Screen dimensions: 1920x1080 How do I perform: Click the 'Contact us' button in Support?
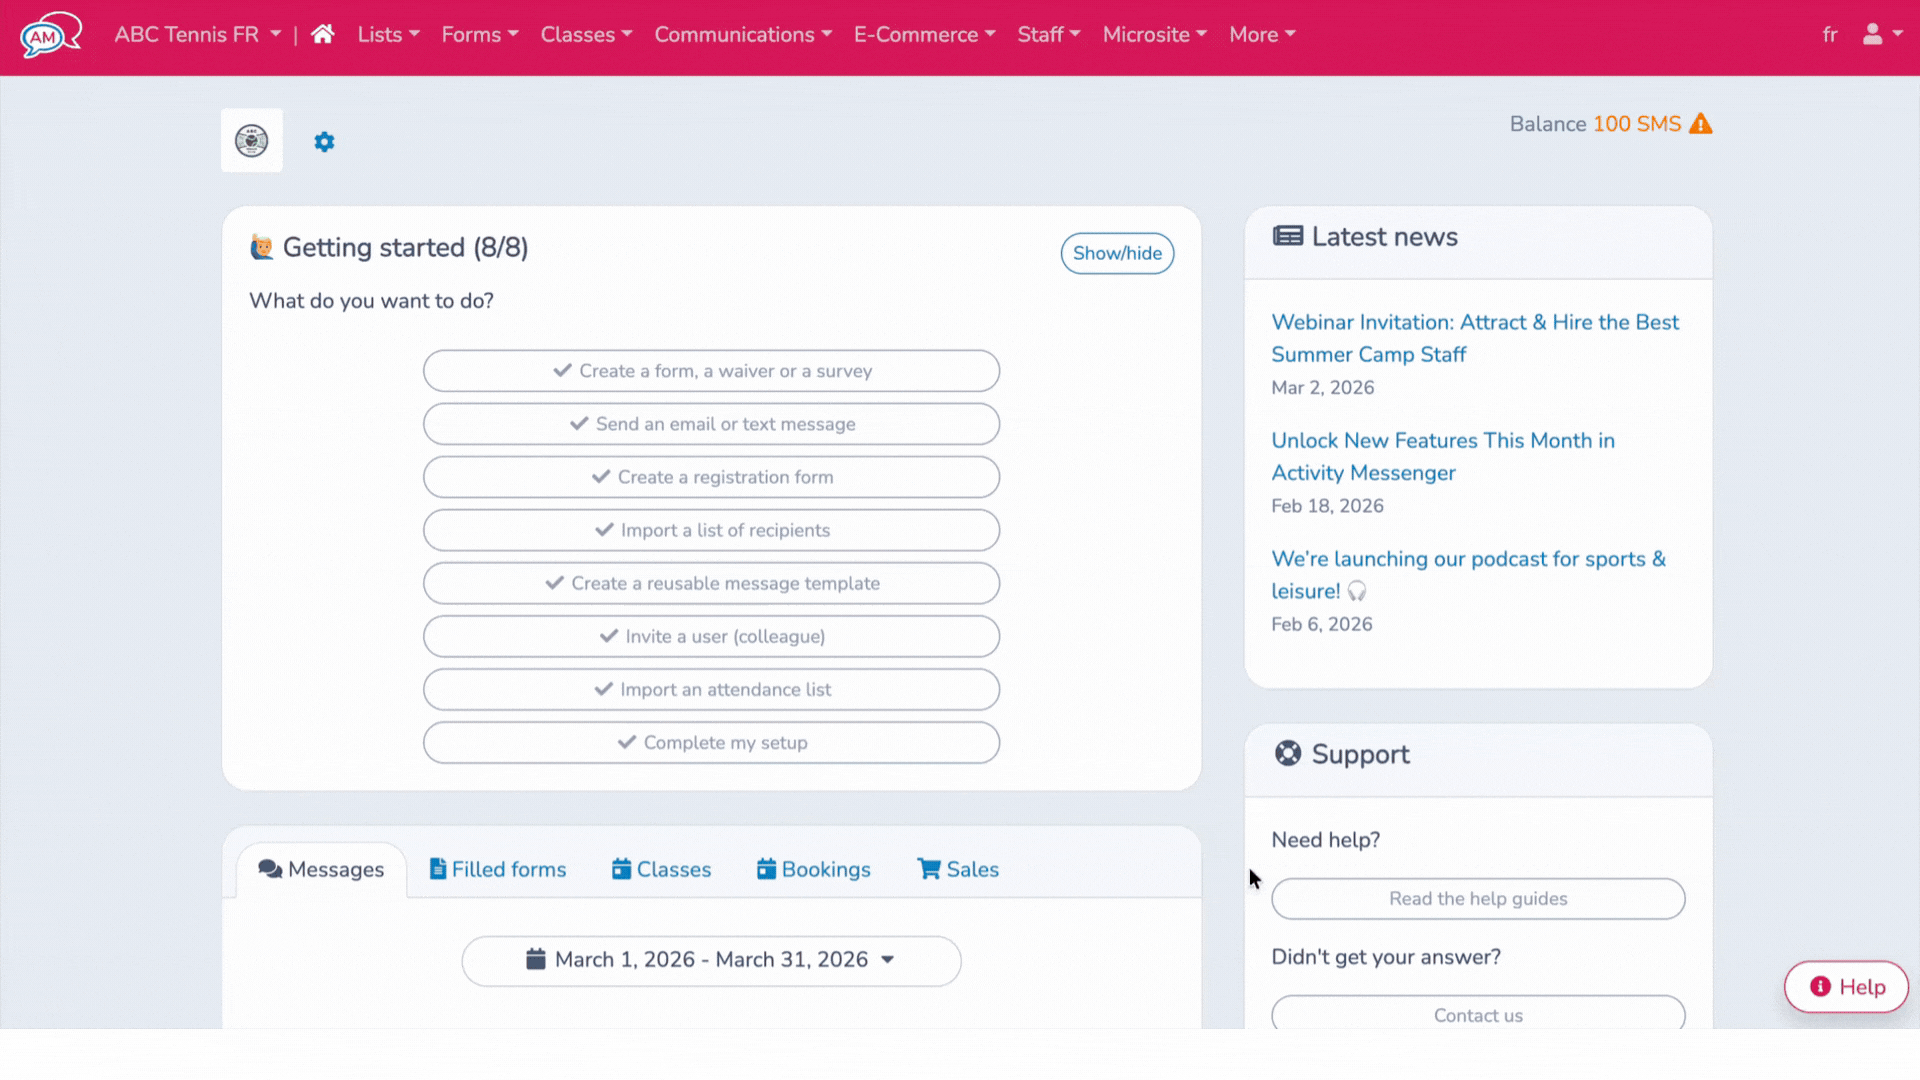(1478, 1015)
